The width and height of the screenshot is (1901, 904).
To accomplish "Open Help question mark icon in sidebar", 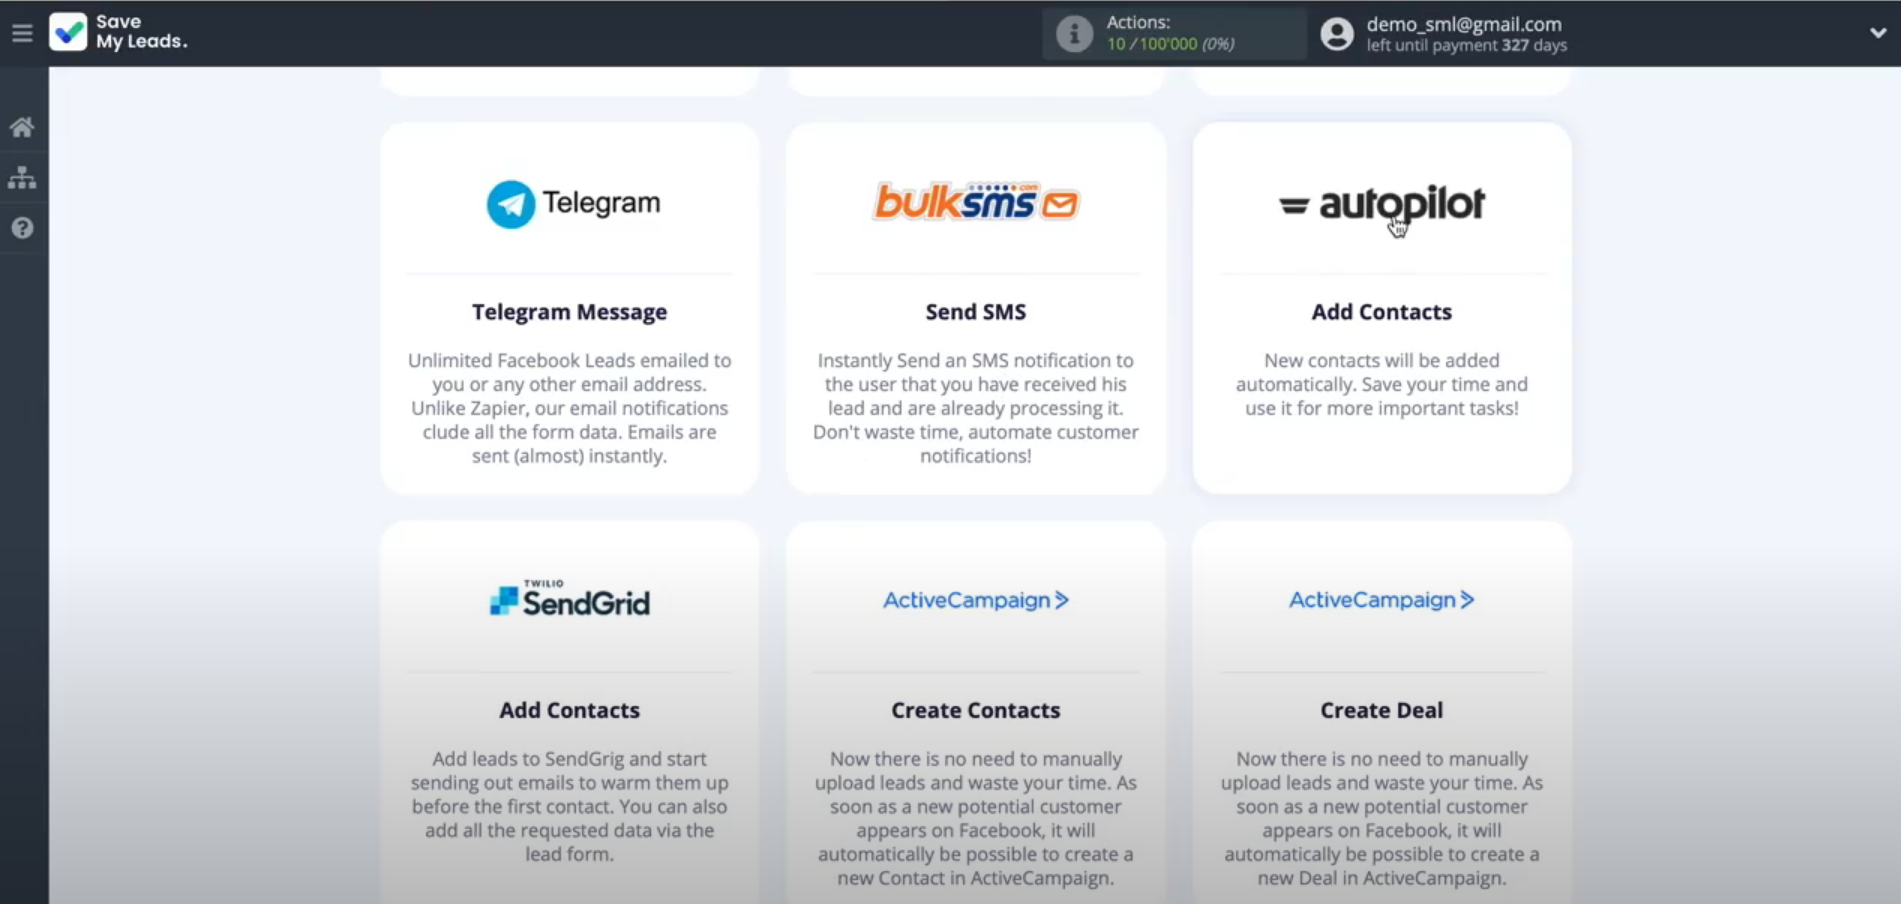I will (22, 228).
